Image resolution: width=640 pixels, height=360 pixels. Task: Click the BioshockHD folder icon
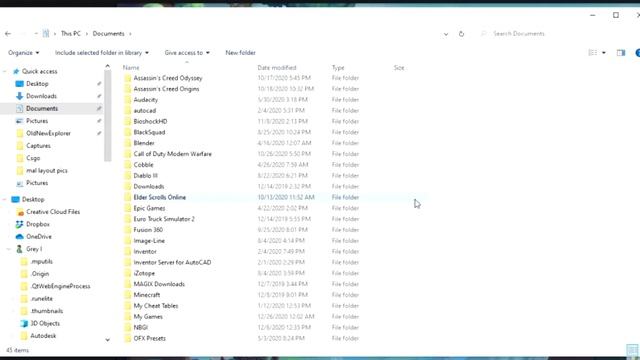pos(128,122)
